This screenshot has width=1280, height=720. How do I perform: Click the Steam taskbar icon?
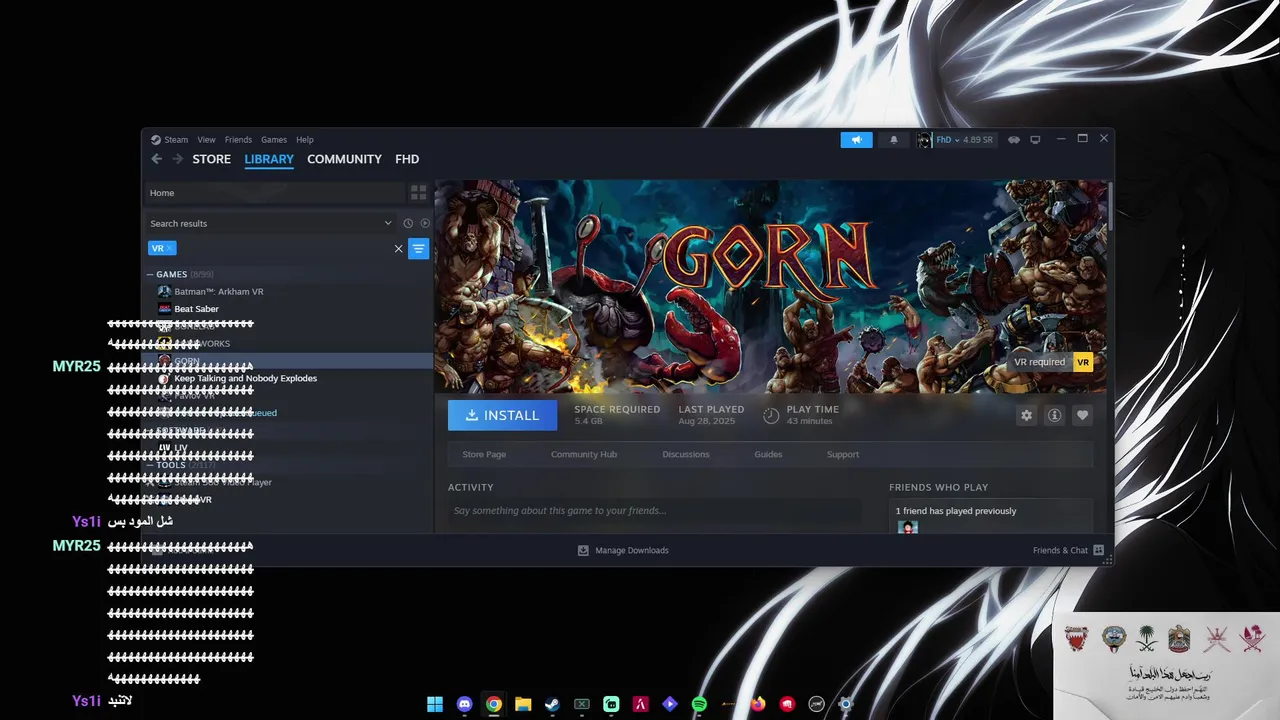tap(552, 704)
